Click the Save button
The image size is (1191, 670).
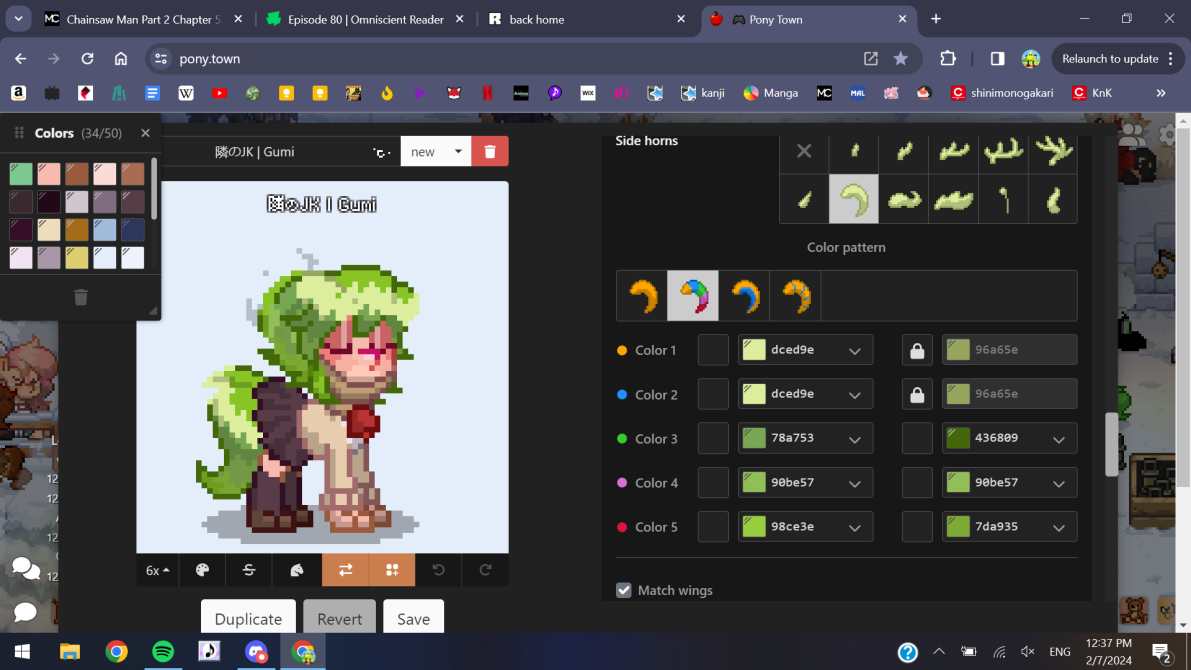tap(413, 619)
